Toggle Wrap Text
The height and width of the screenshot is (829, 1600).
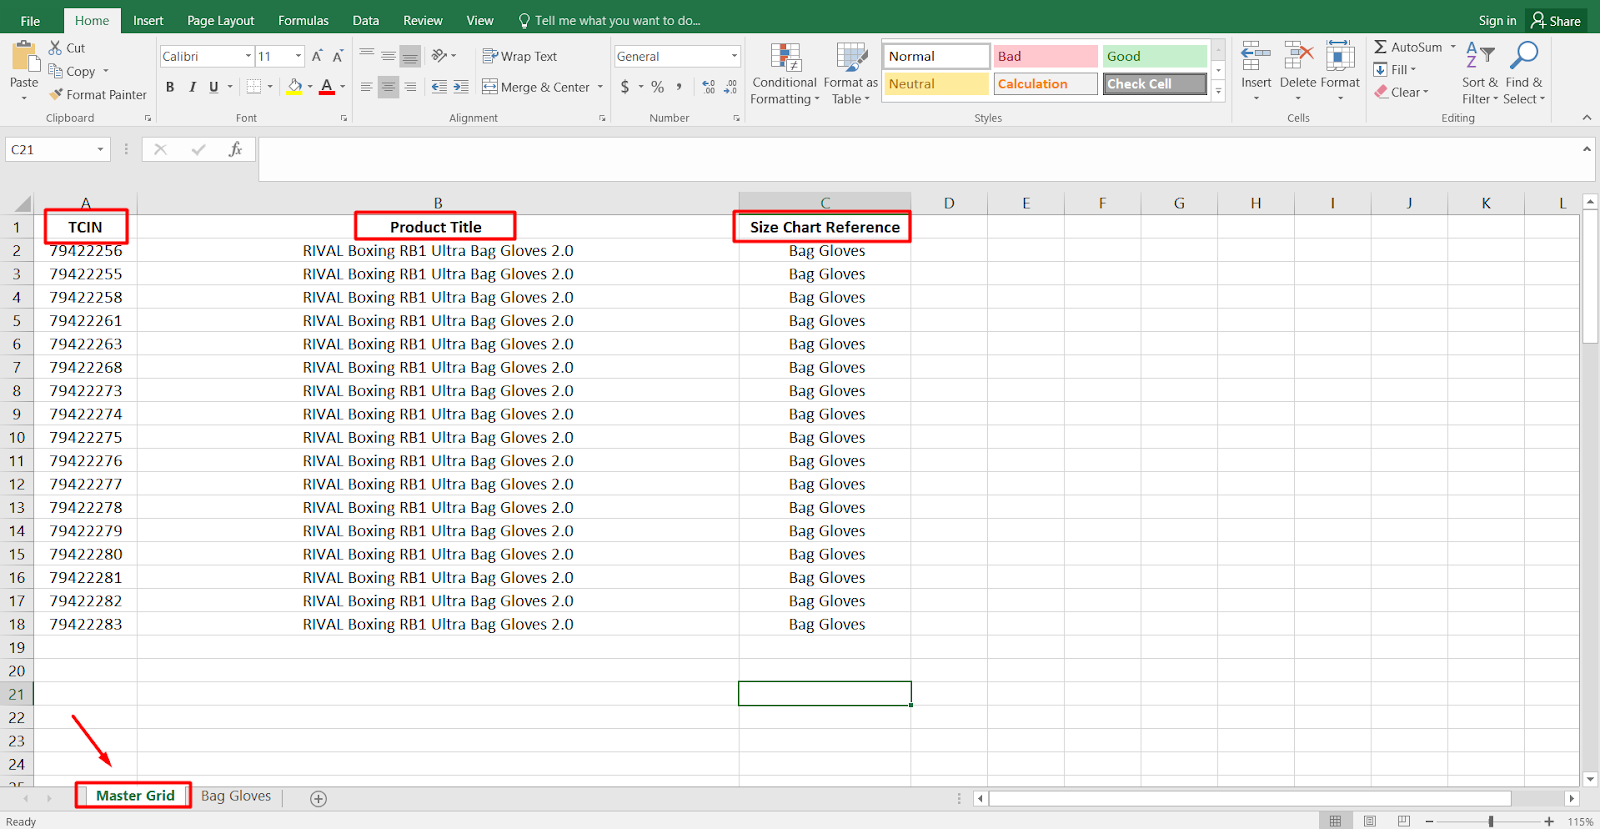pyautogui.click(x=519, y=56)
